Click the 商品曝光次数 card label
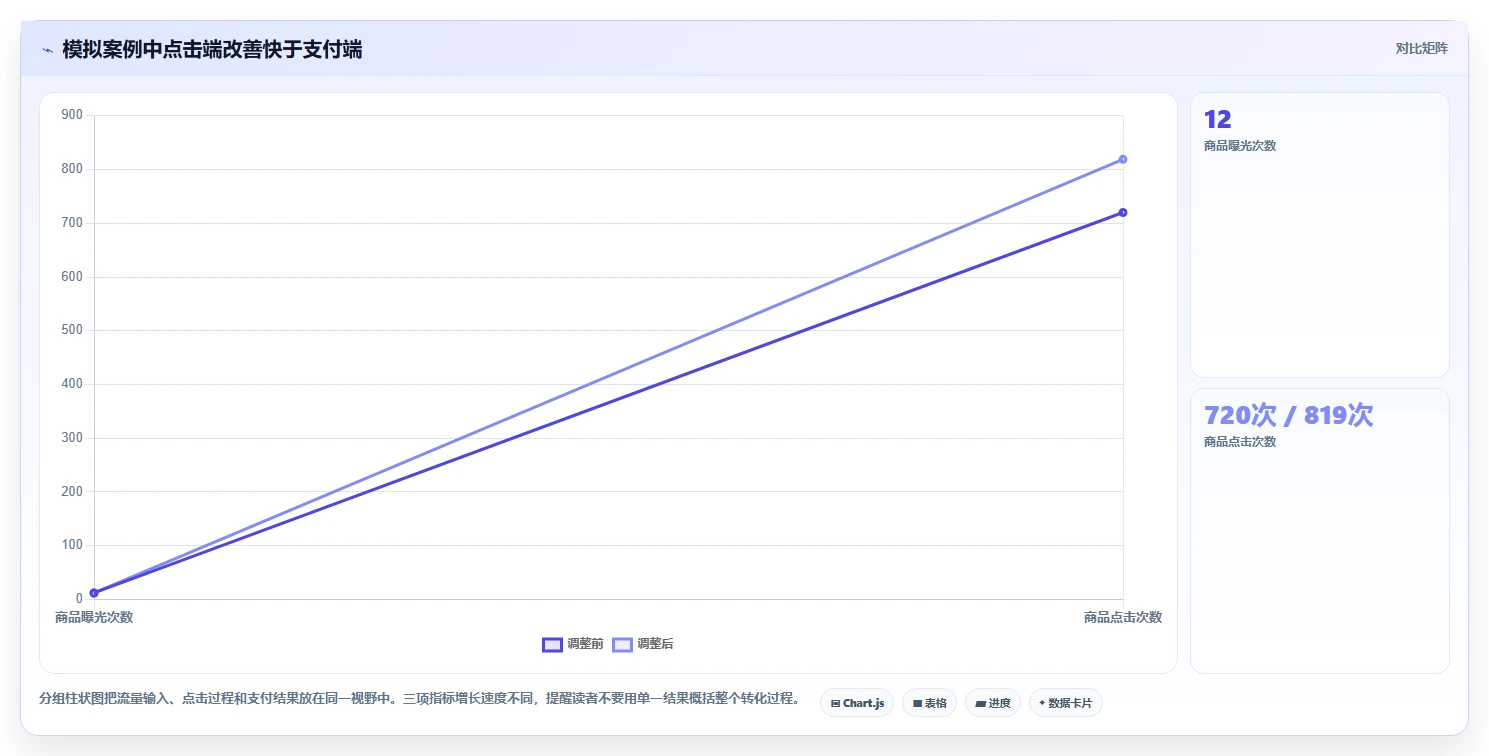Screen dimensions: 1489x756 [1240, 146]
